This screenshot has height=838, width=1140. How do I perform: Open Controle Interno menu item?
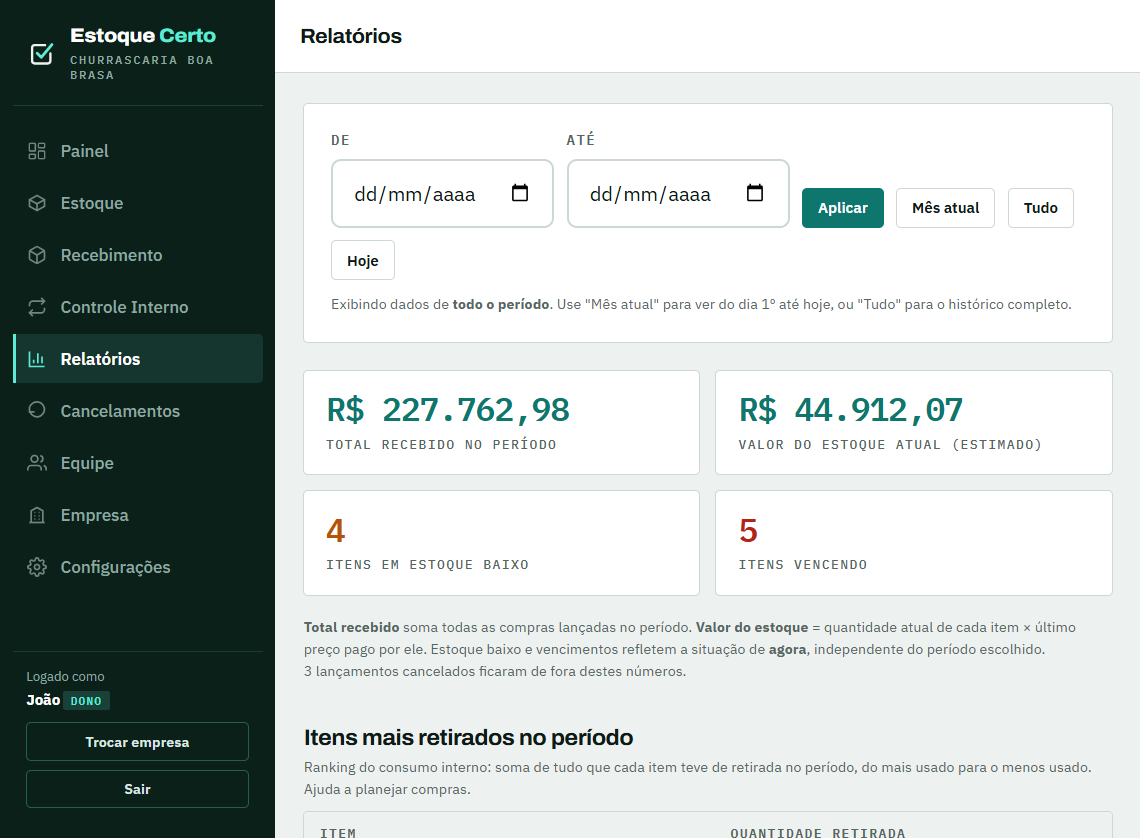click(138, 307)
